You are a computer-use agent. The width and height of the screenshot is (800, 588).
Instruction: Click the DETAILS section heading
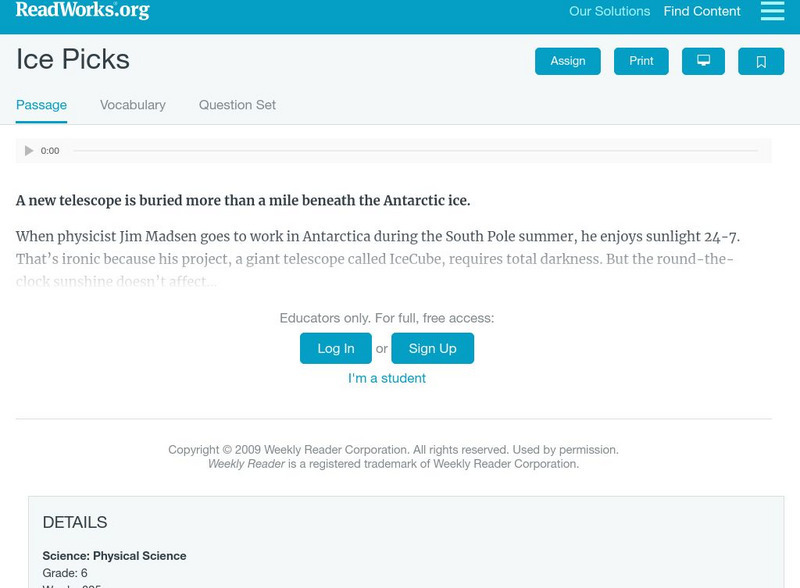click(x=75, y=522)
